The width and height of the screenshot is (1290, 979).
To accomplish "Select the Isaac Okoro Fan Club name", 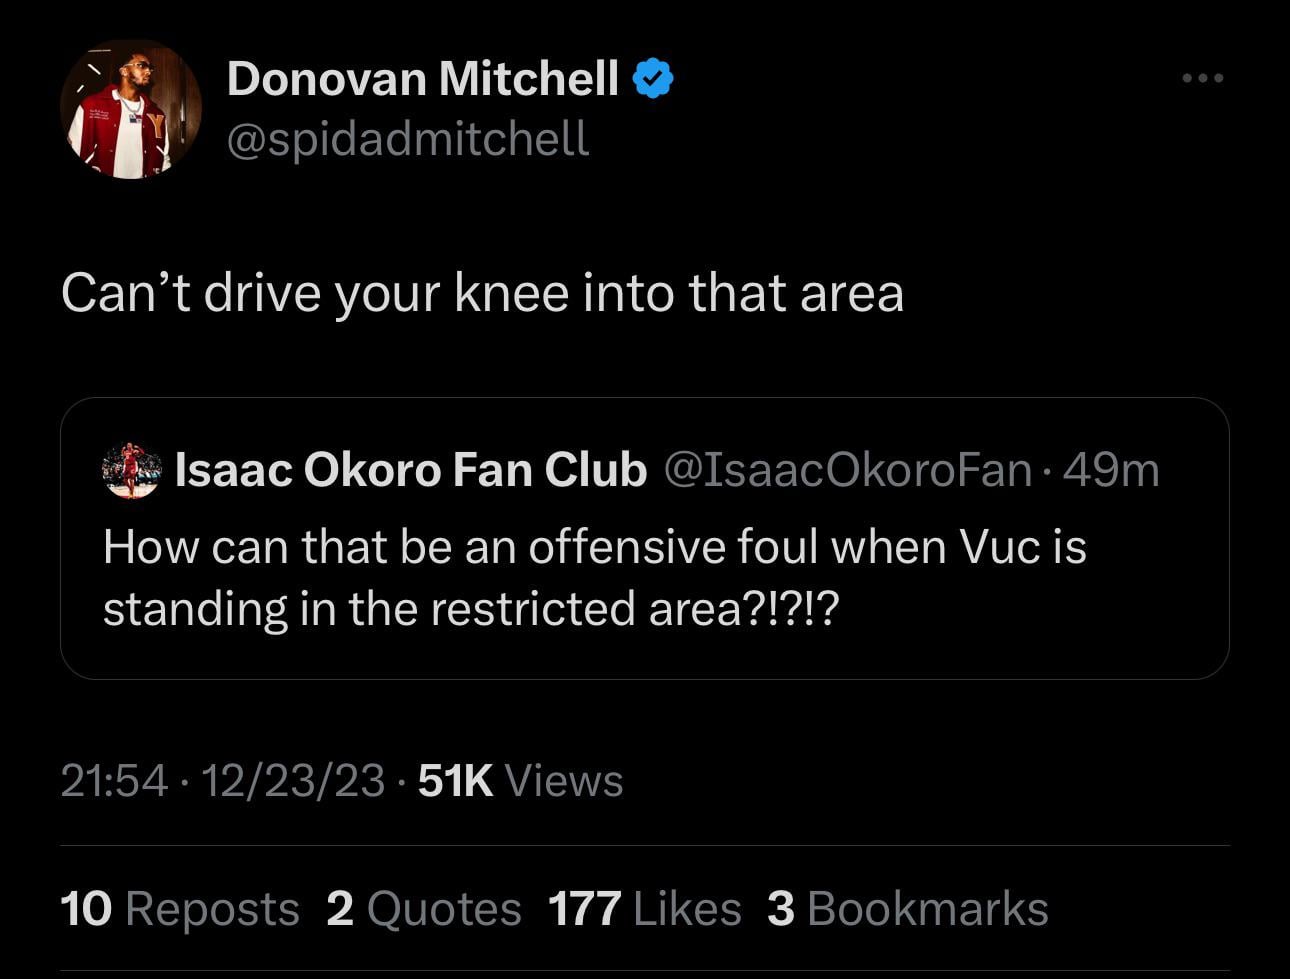I will tap(410, 470).
